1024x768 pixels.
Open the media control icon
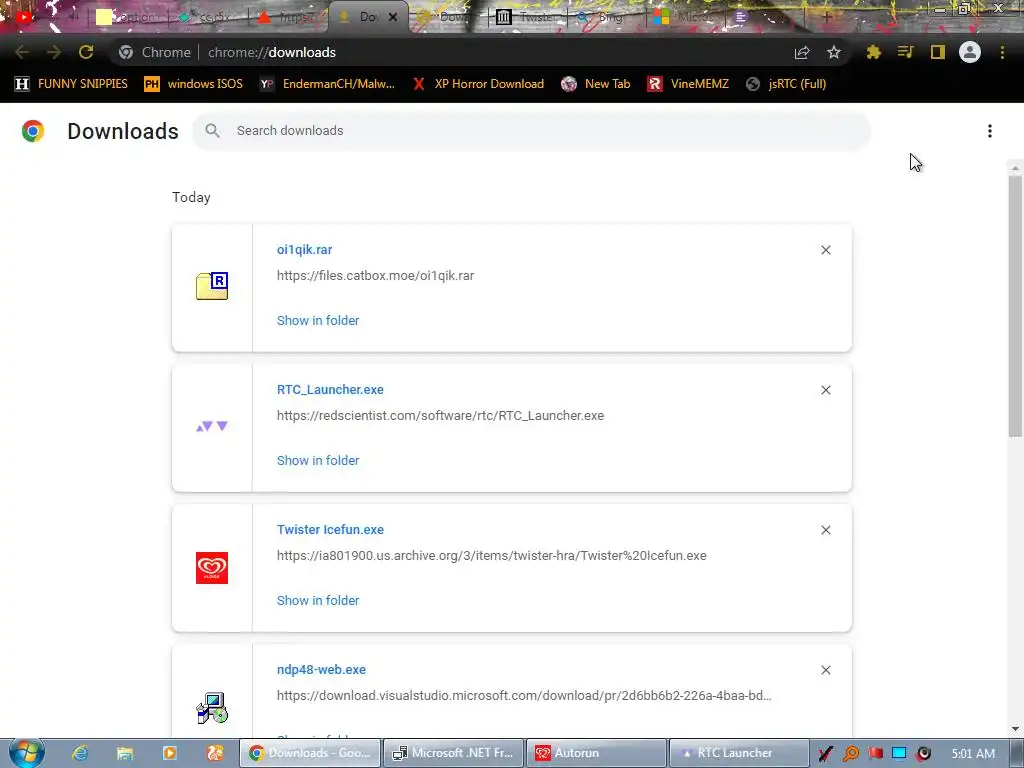[905, 52]
